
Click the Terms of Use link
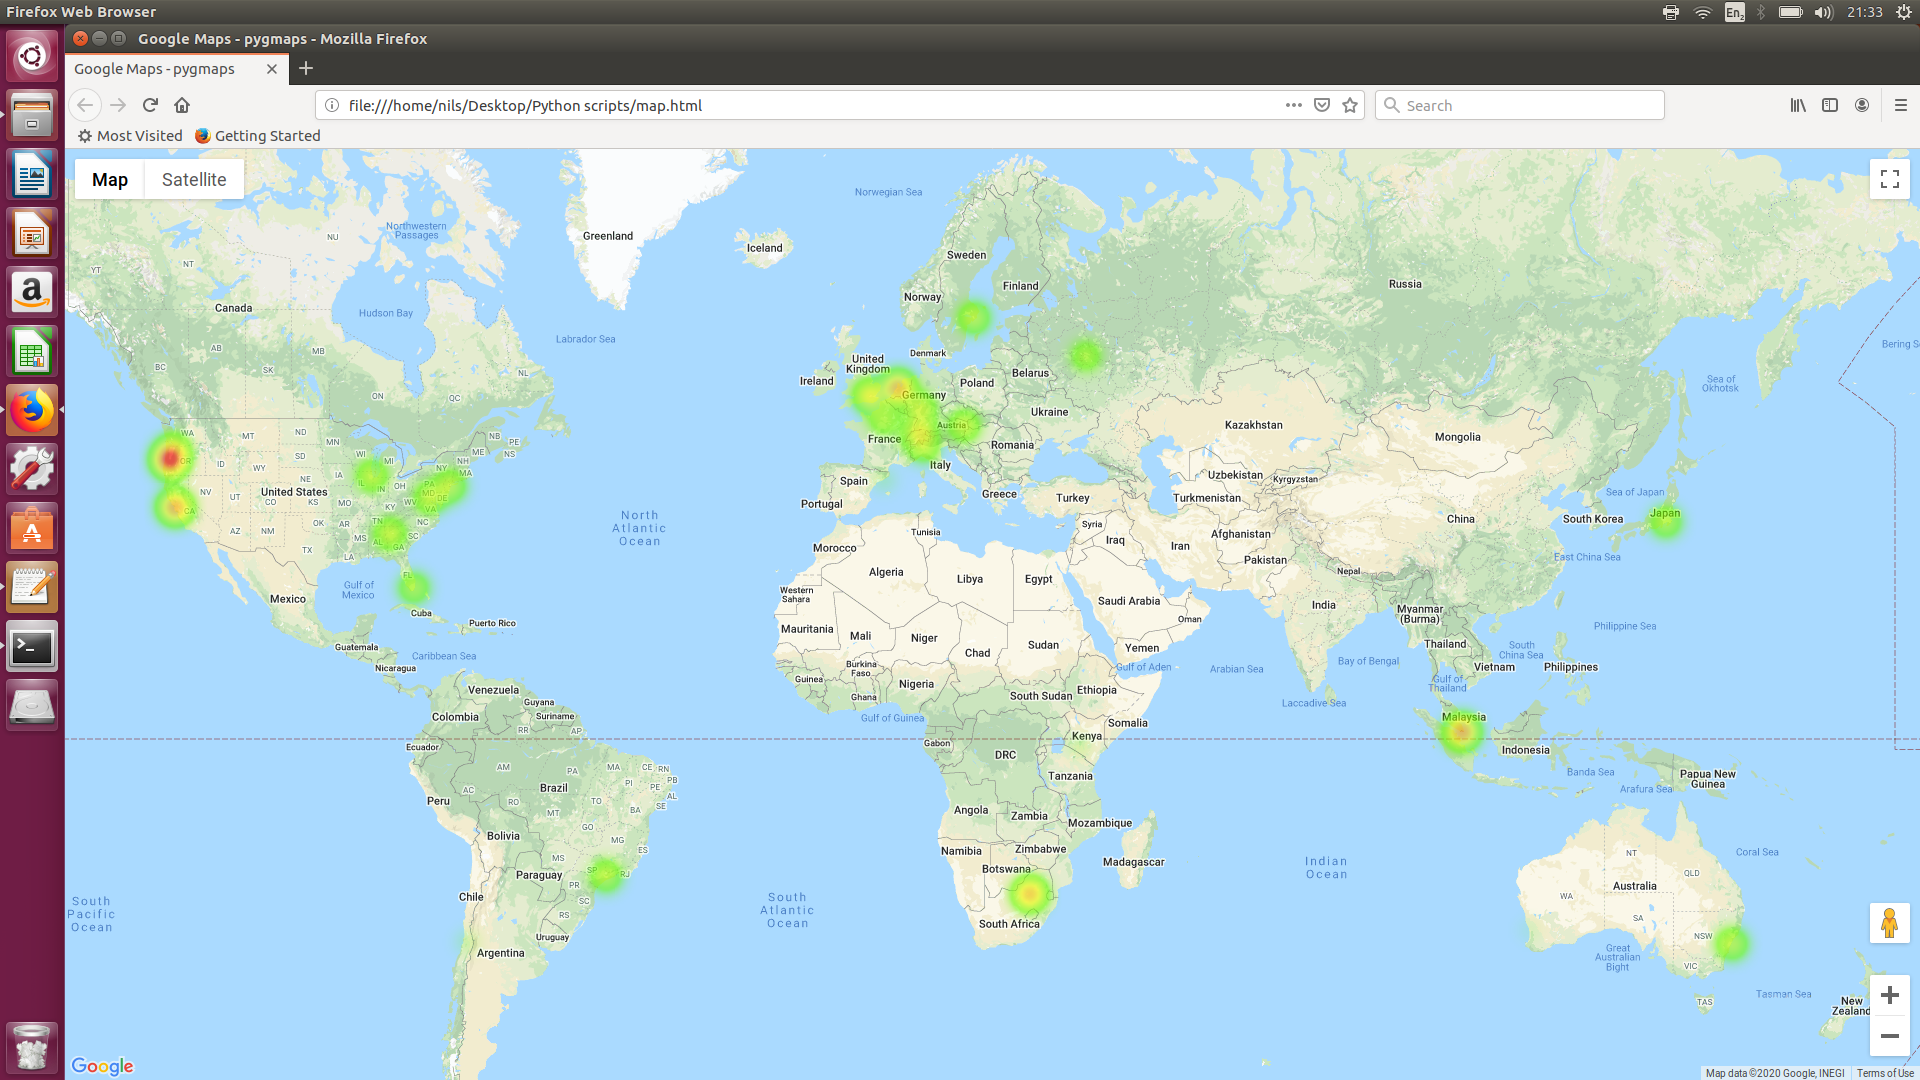pyautogui.click(x=1884, y=1072)
